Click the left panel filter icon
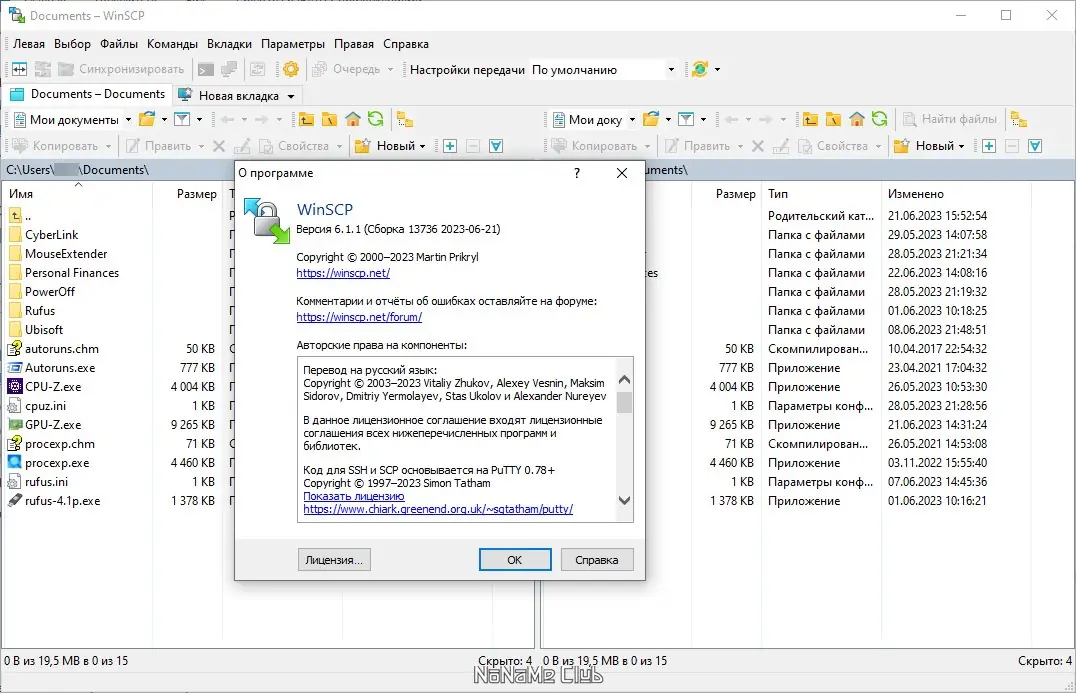1076x693 pixels. (182, 119)
